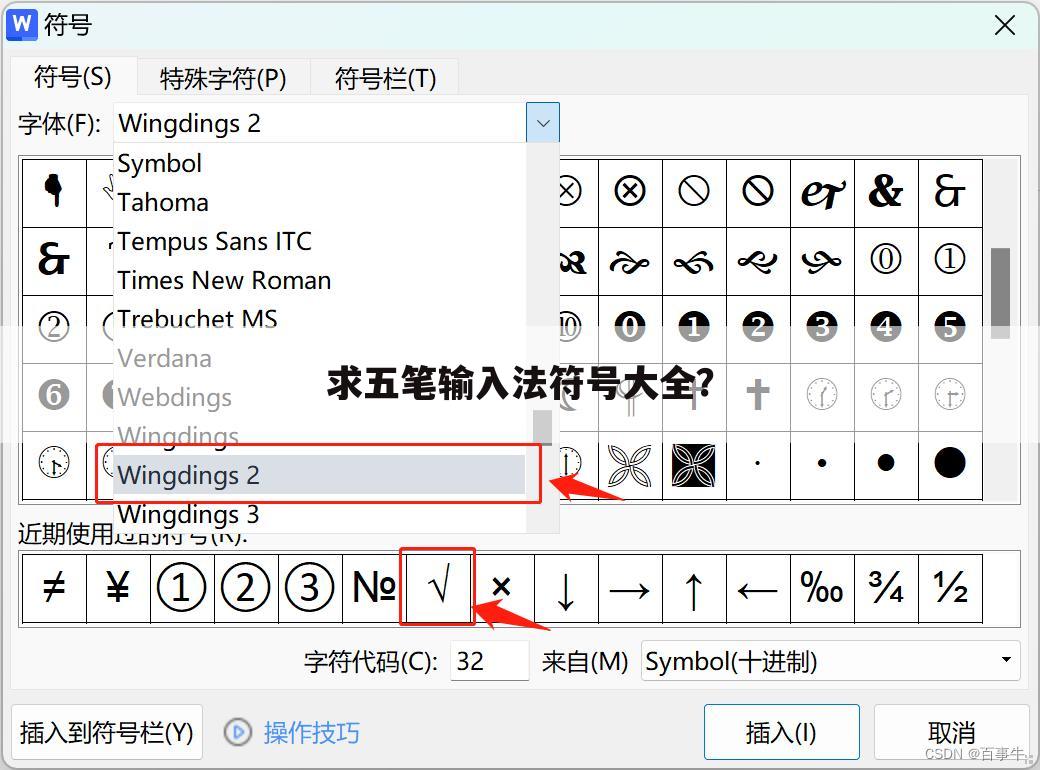Click the slashed circle ⊘ symbol

click(694, 192)
